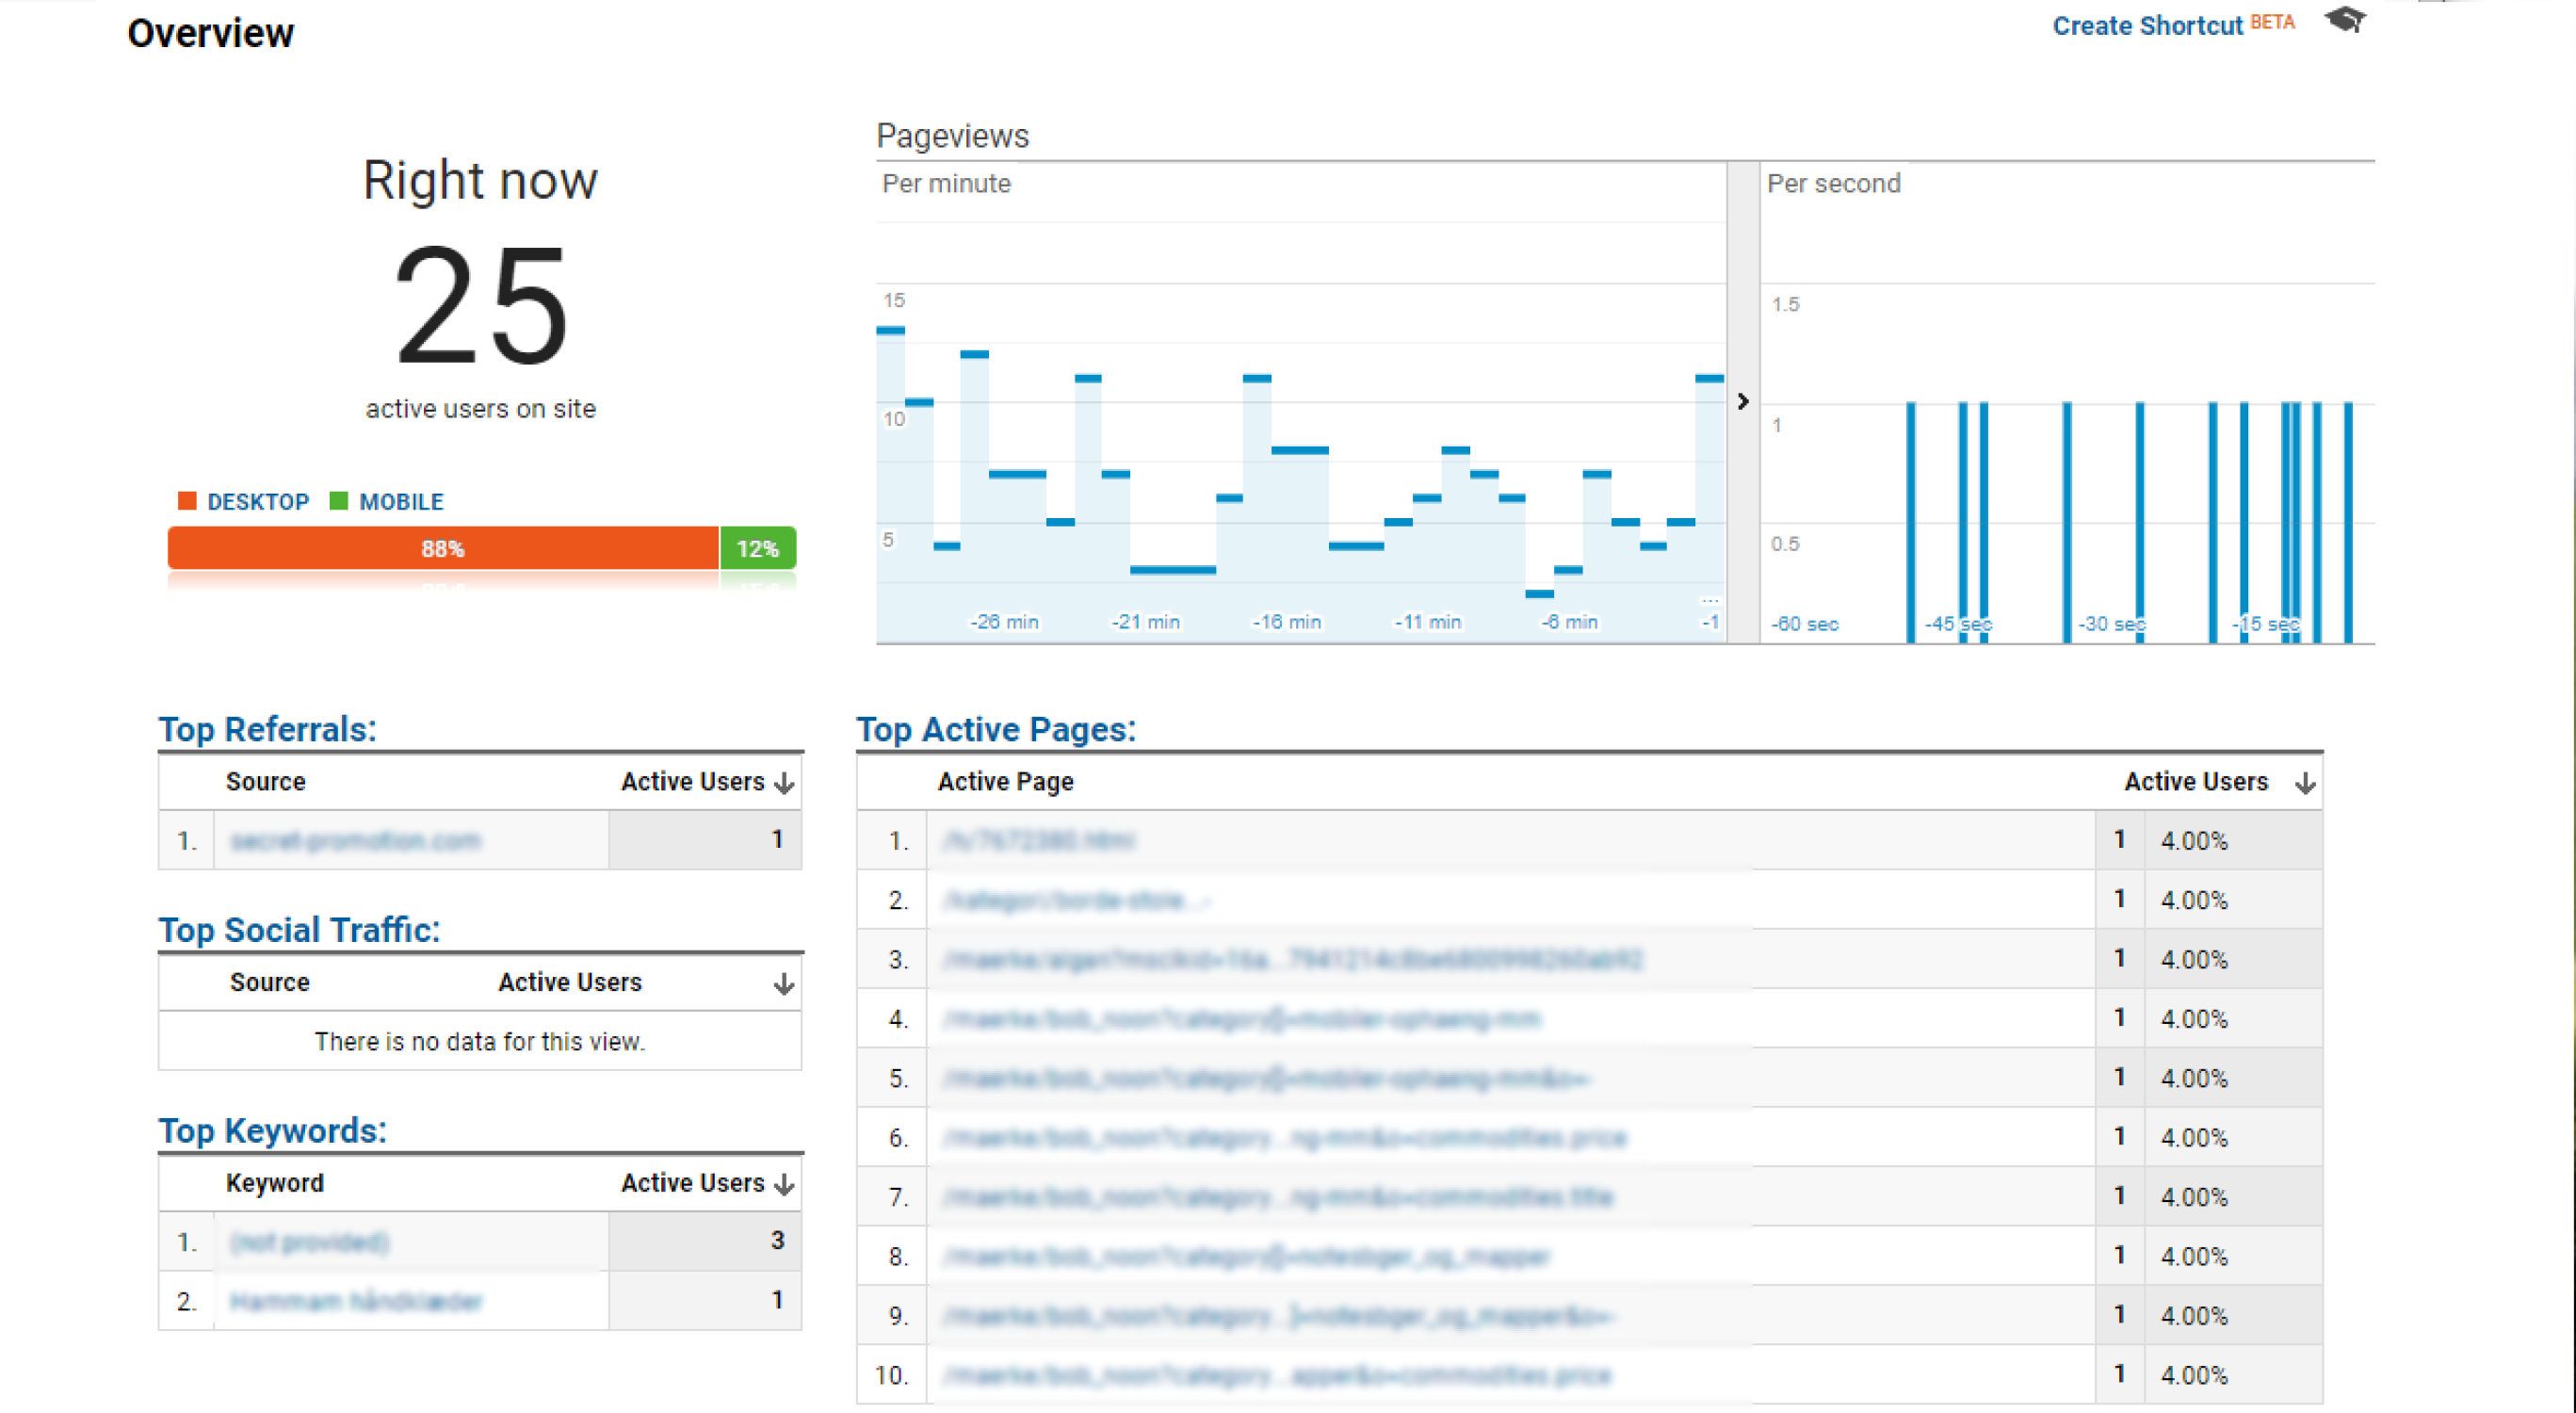The width and height of the screenshot is (2576, 1413).
Task: Open active page link in row 7
Action: click(x=1278, y=1197)
